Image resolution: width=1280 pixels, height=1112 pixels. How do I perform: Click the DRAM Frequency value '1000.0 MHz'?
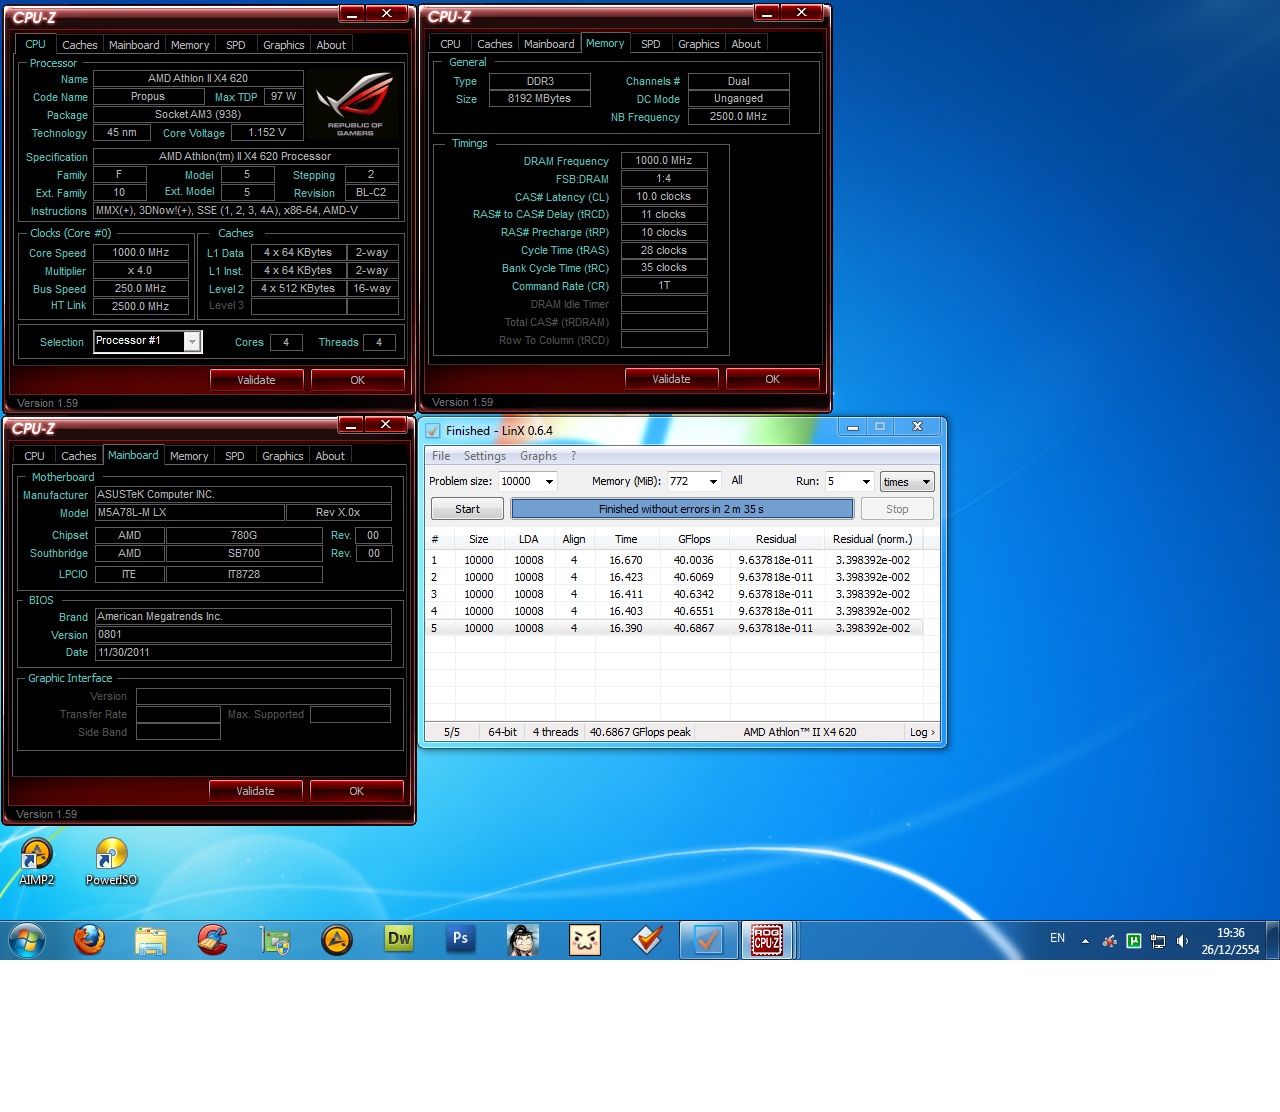click(664, 160)
